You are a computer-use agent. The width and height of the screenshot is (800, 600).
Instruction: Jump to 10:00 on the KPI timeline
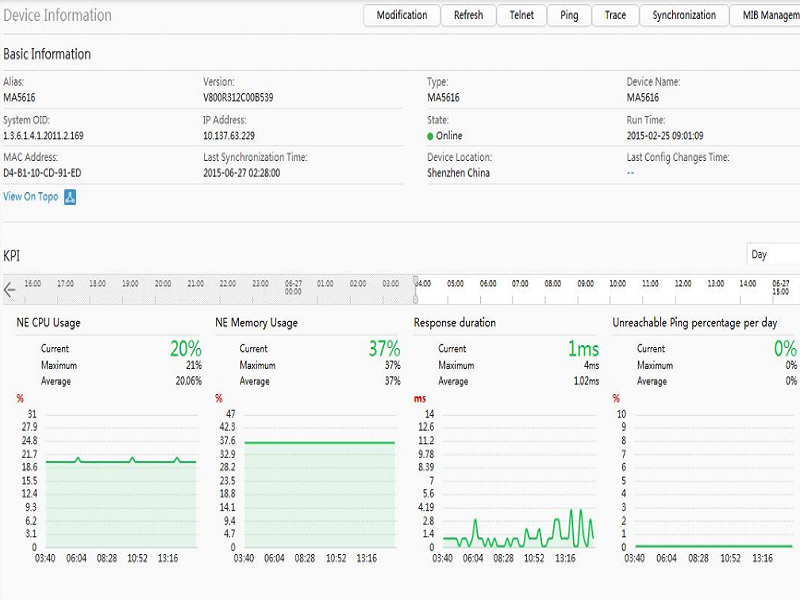click(617, 284)
